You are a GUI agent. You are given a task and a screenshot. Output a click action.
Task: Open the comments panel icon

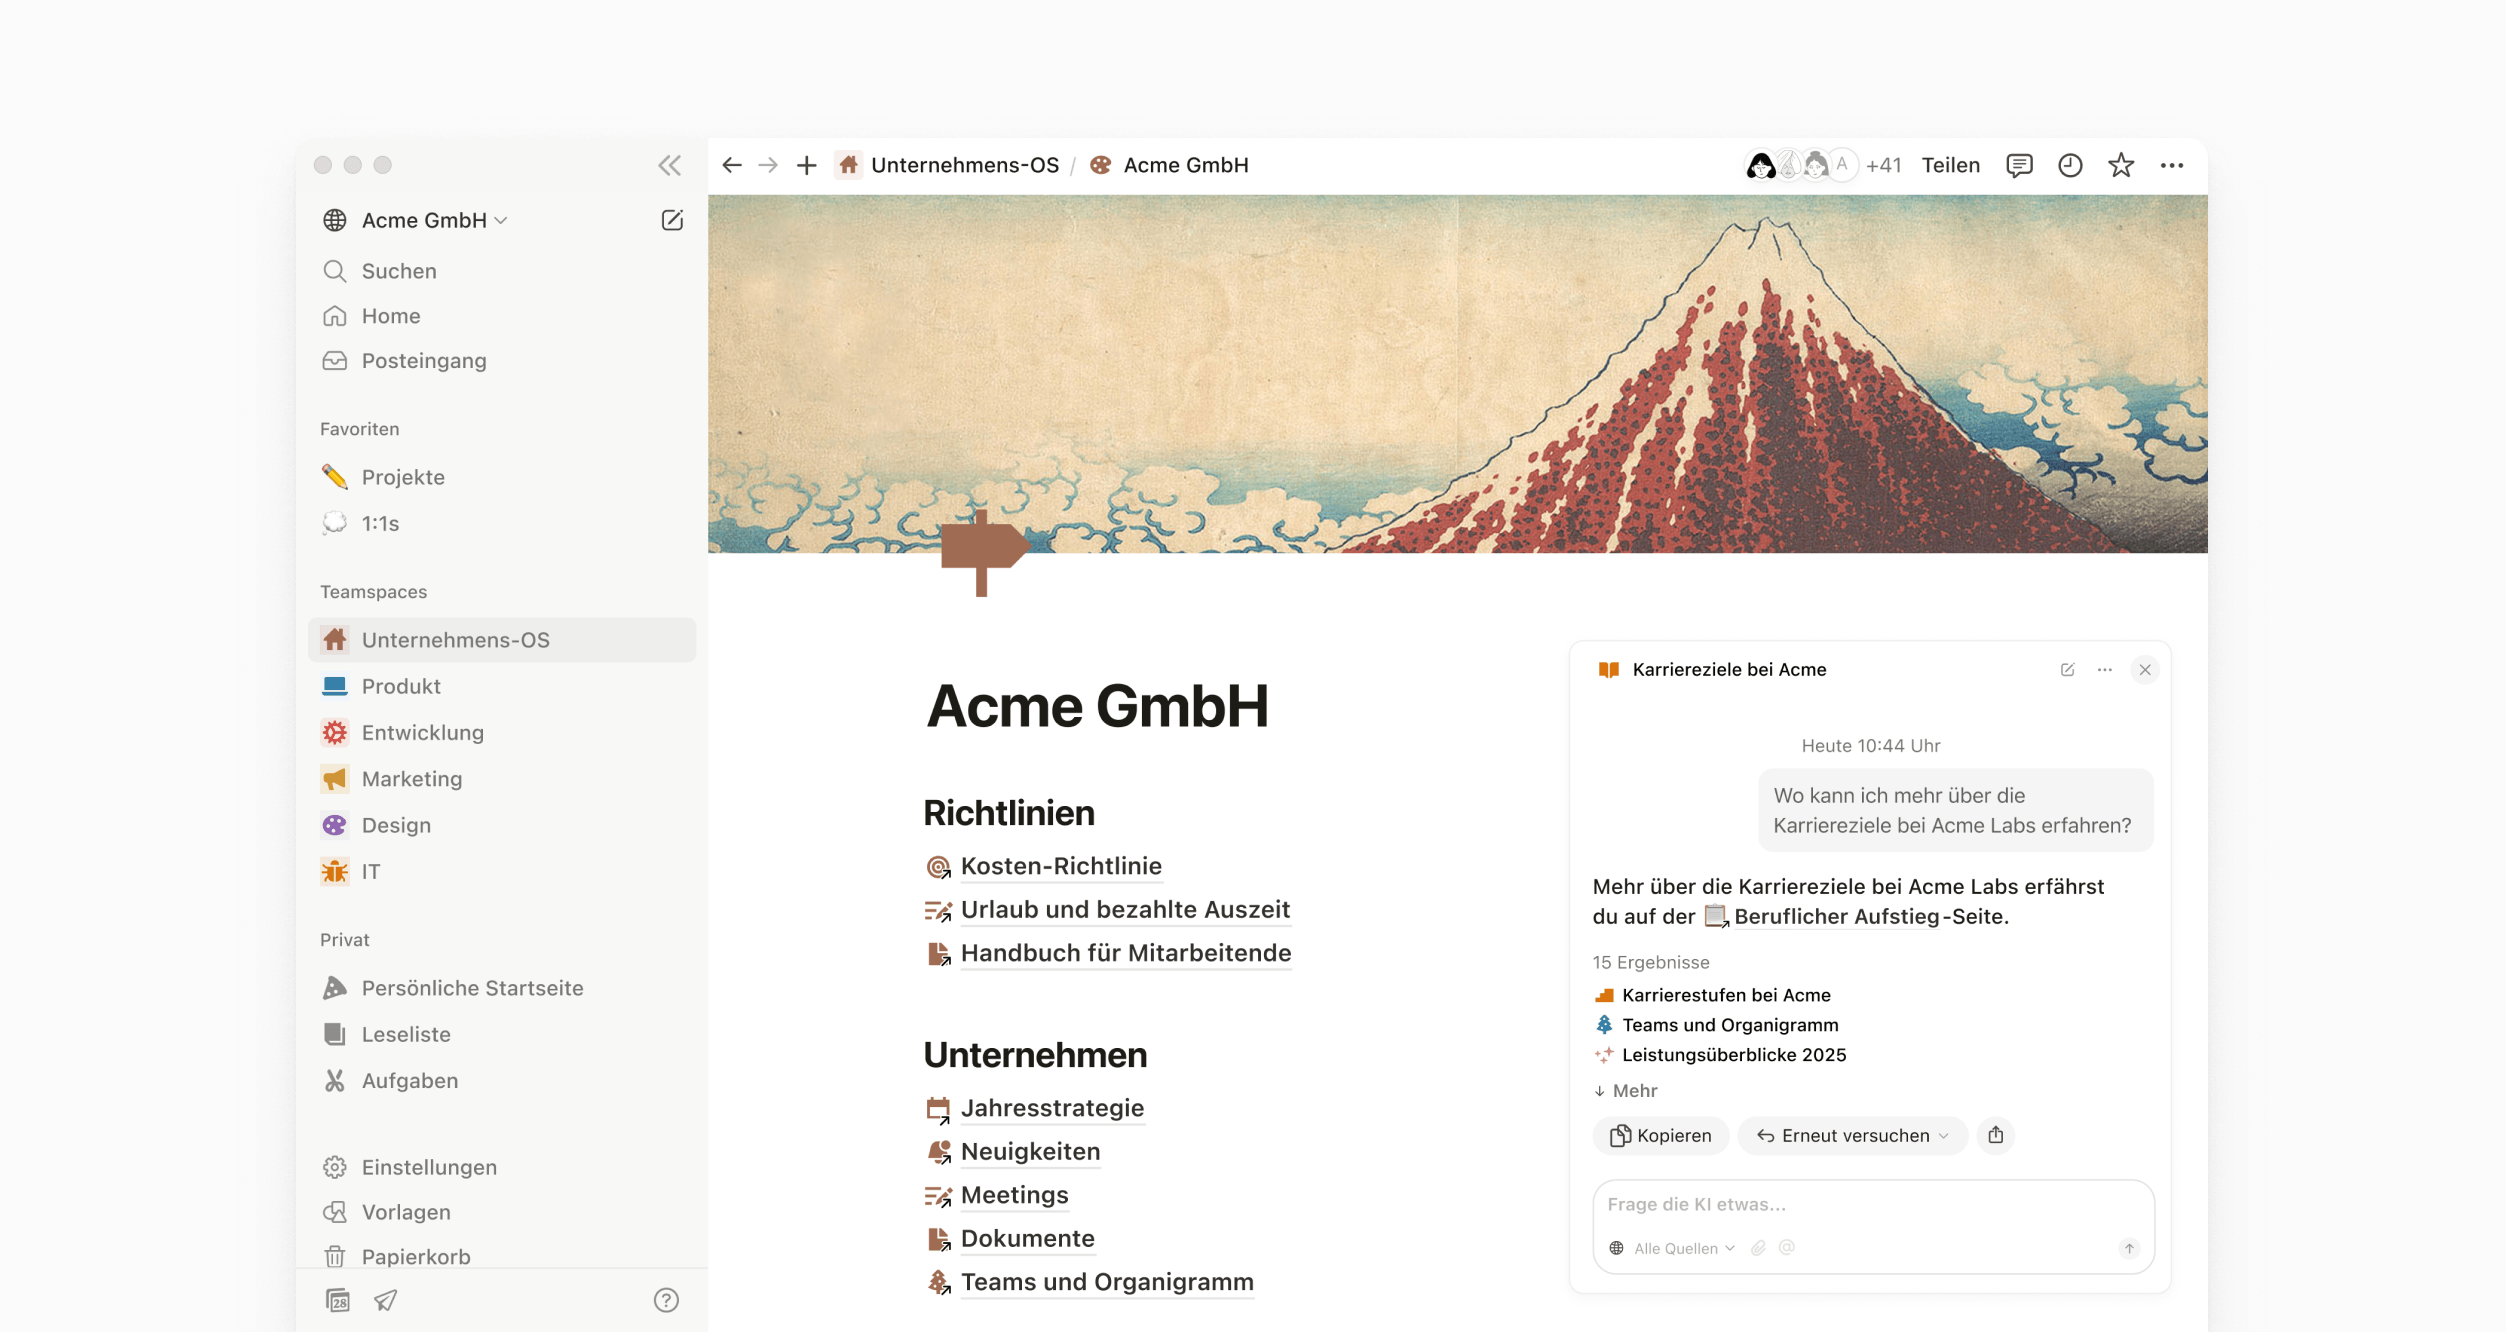click(2019, 165)
